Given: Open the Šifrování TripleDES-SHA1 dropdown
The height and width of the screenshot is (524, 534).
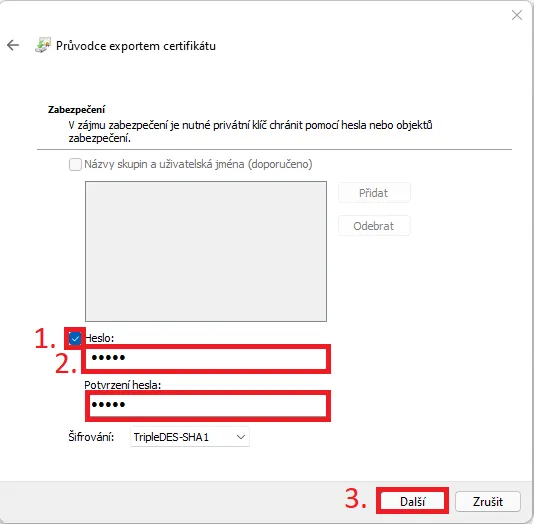Looking at the screenshot, I should [190, 436].
